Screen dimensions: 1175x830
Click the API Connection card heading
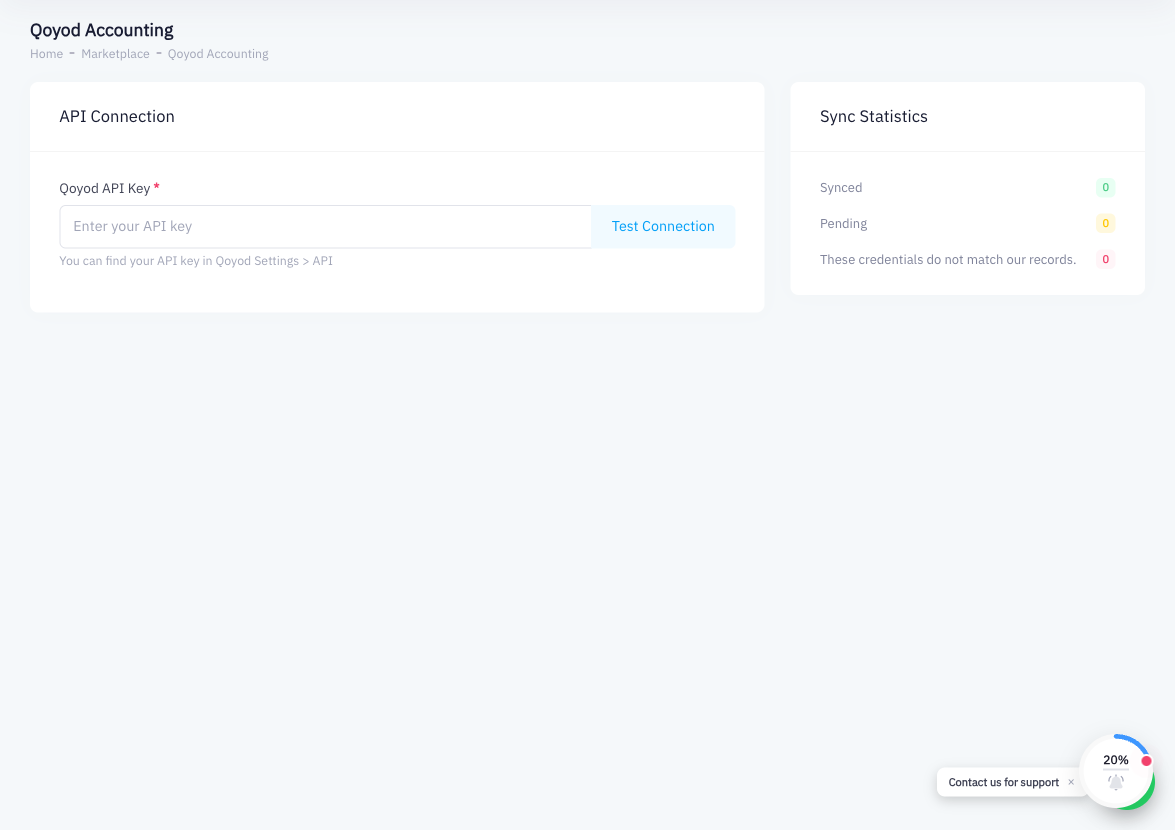pyautogui.click(x=117, y=116)
